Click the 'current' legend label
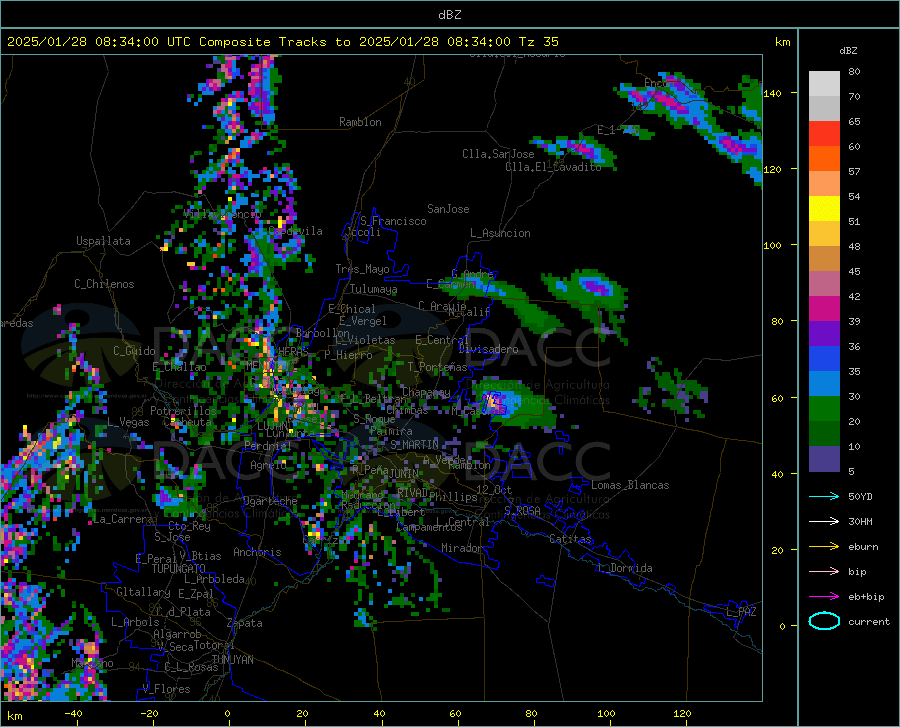This screenshot has width=900, height=727. (x=869, y=621)
